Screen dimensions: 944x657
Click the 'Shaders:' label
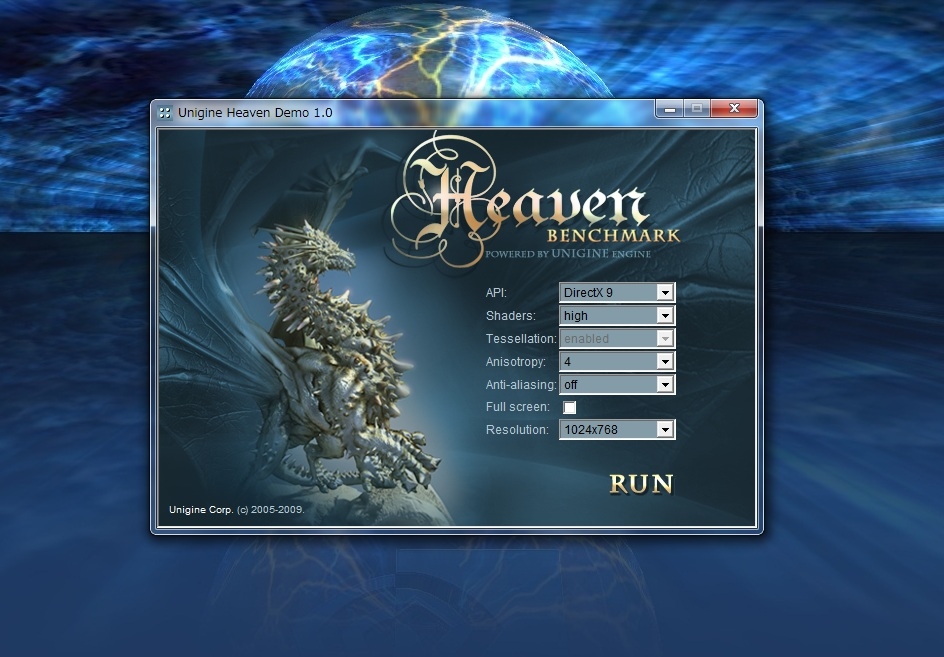click(511, 316)
